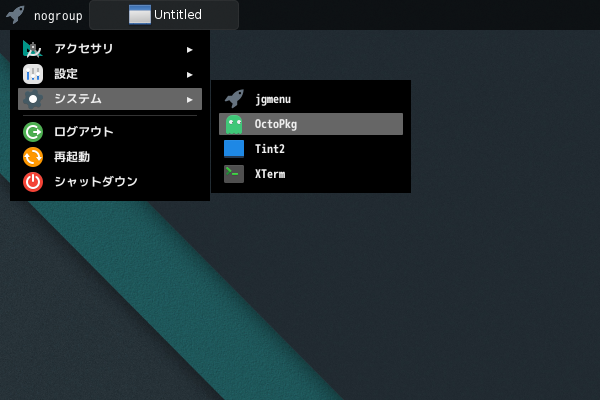The width and height of the screenshot is (600, 400).
Task: Click the Untitled window icon in taskbar
Action: click(140, 15)
